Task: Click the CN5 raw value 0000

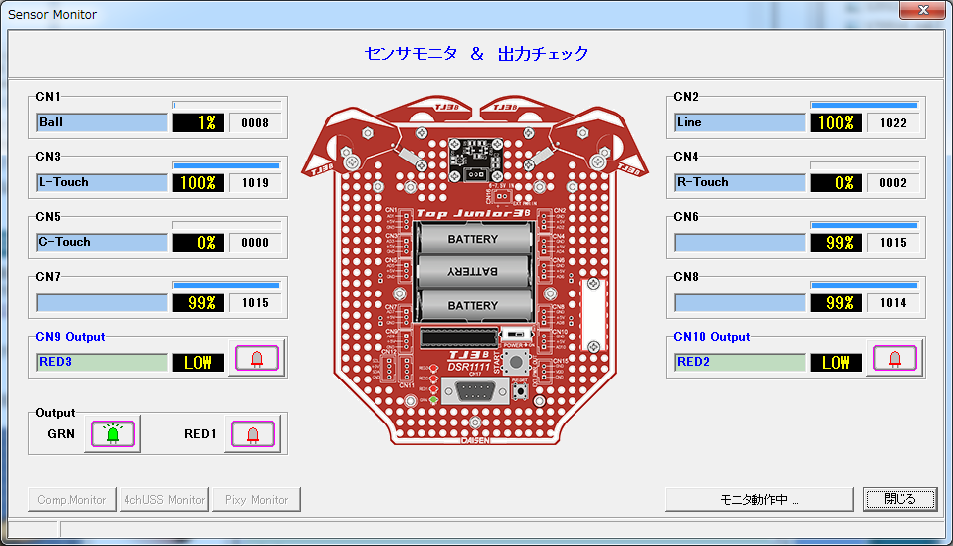Action: 255,243
